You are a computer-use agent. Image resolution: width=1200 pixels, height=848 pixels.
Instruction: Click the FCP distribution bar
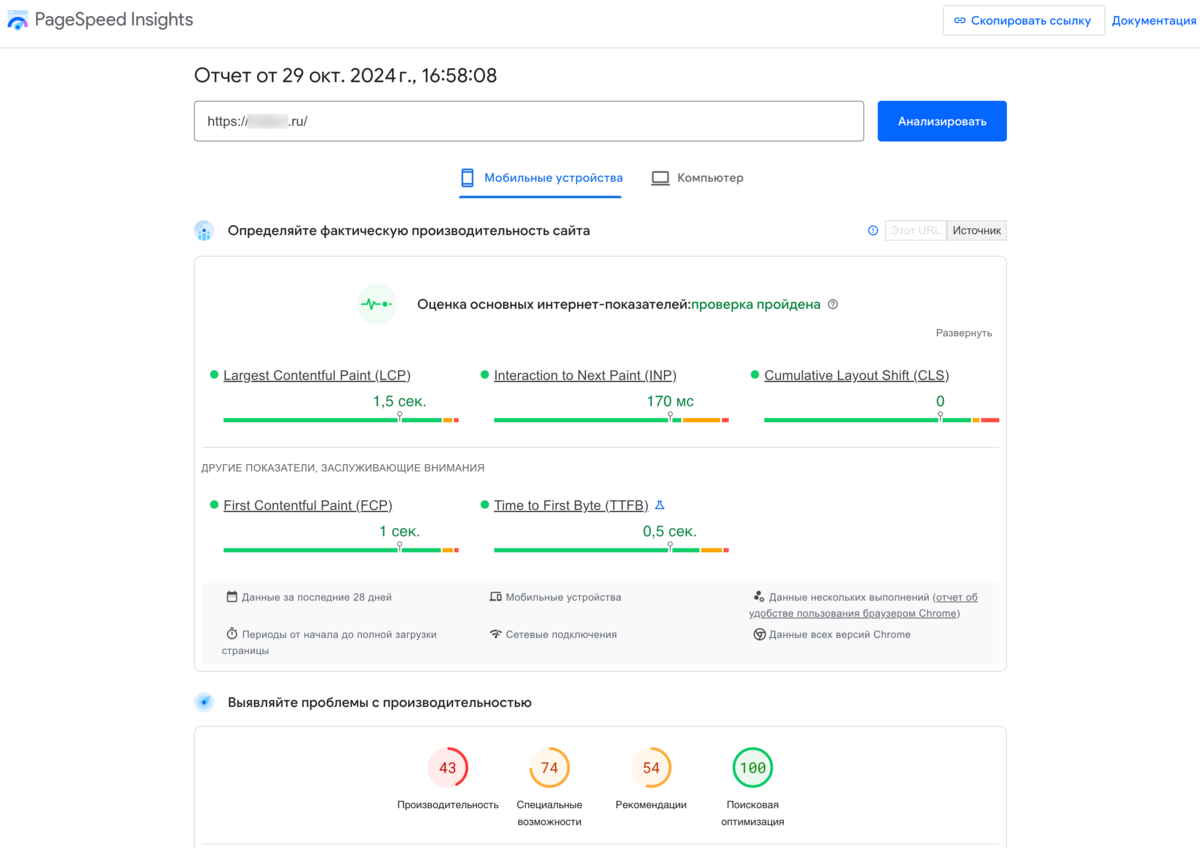tap(341, 550)
